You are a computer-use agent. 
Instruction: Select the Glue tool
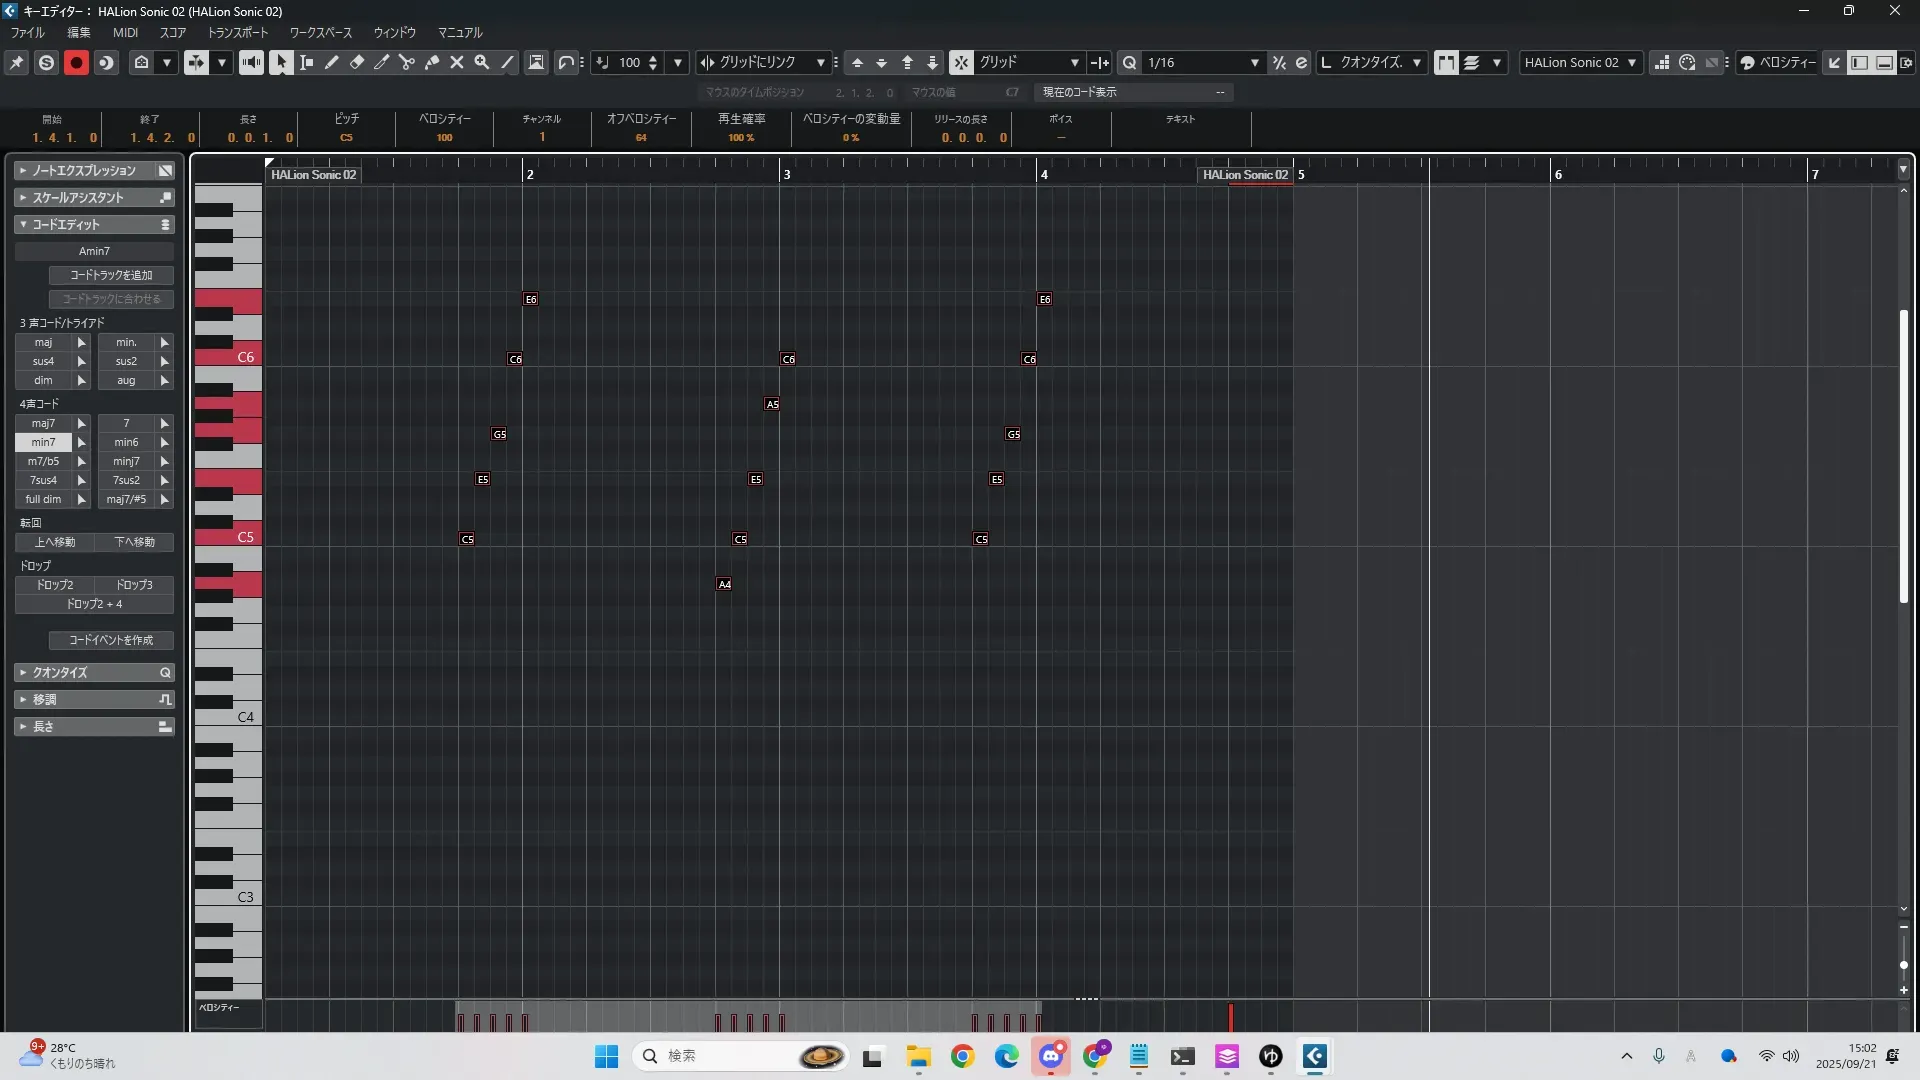(432, 62)
